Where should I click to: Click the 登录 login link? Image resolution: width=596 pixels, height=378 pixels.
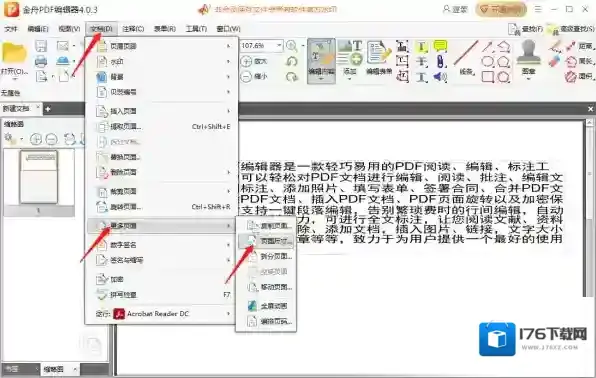click(456, 10)
